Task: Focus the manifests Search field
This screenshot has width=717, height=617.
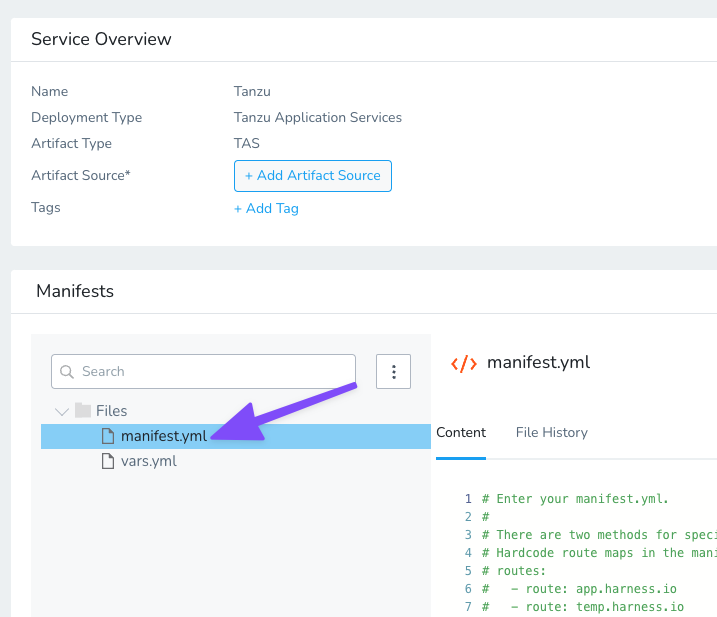Action: 203,371
